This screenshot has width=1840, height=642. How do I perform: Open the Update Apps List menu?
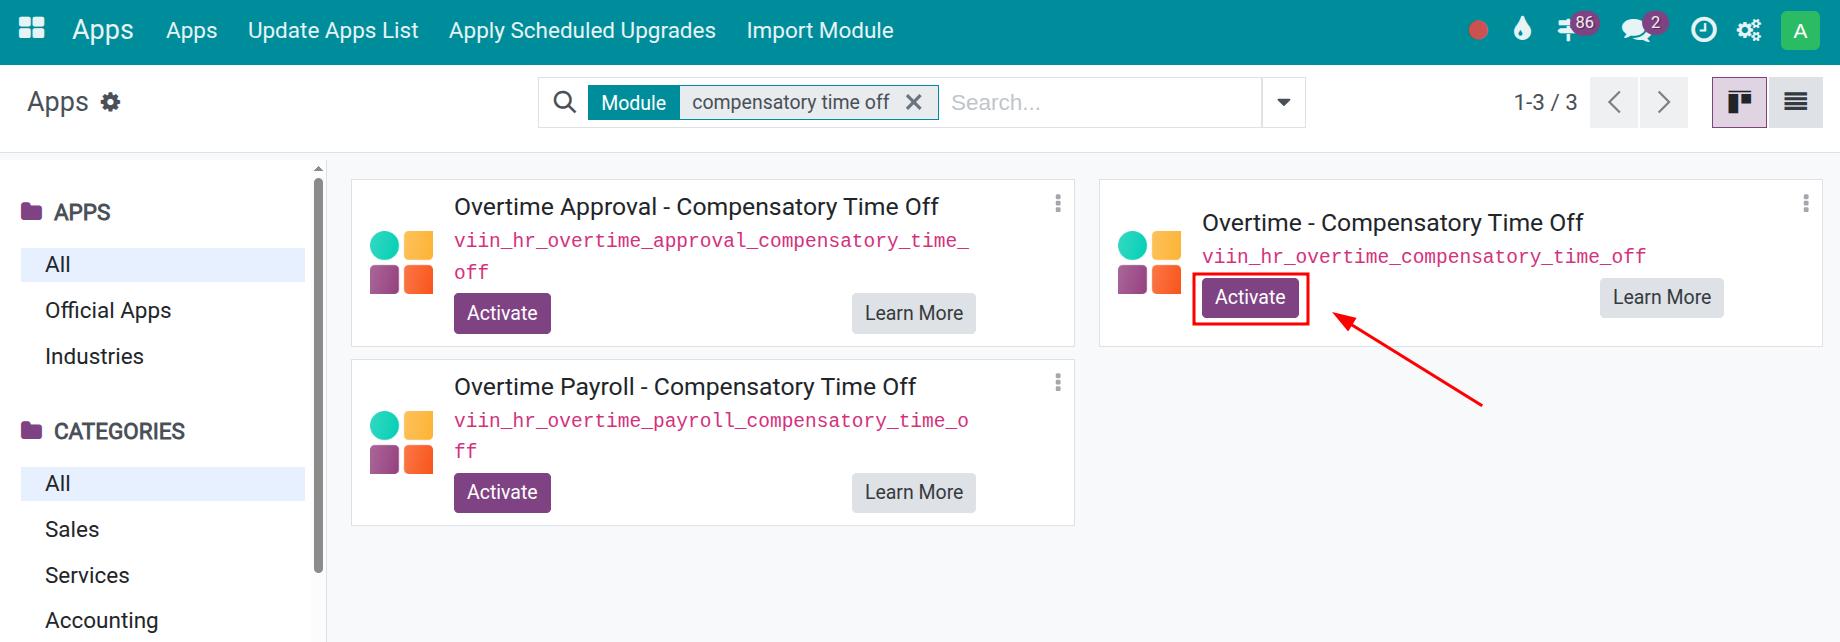pyautogui.click(x=333, y=30)
